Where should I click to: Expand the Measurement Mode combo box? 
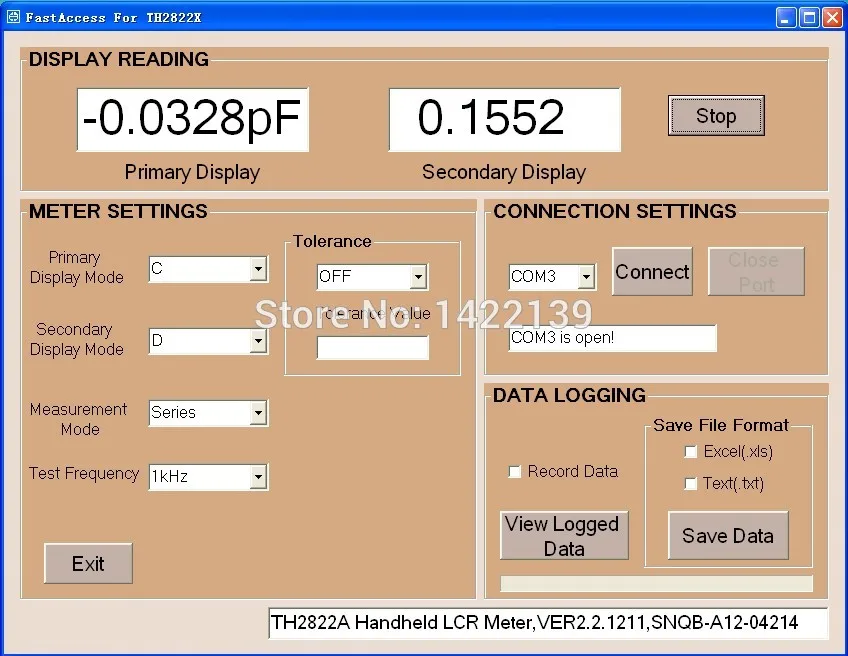pos(259,413)
